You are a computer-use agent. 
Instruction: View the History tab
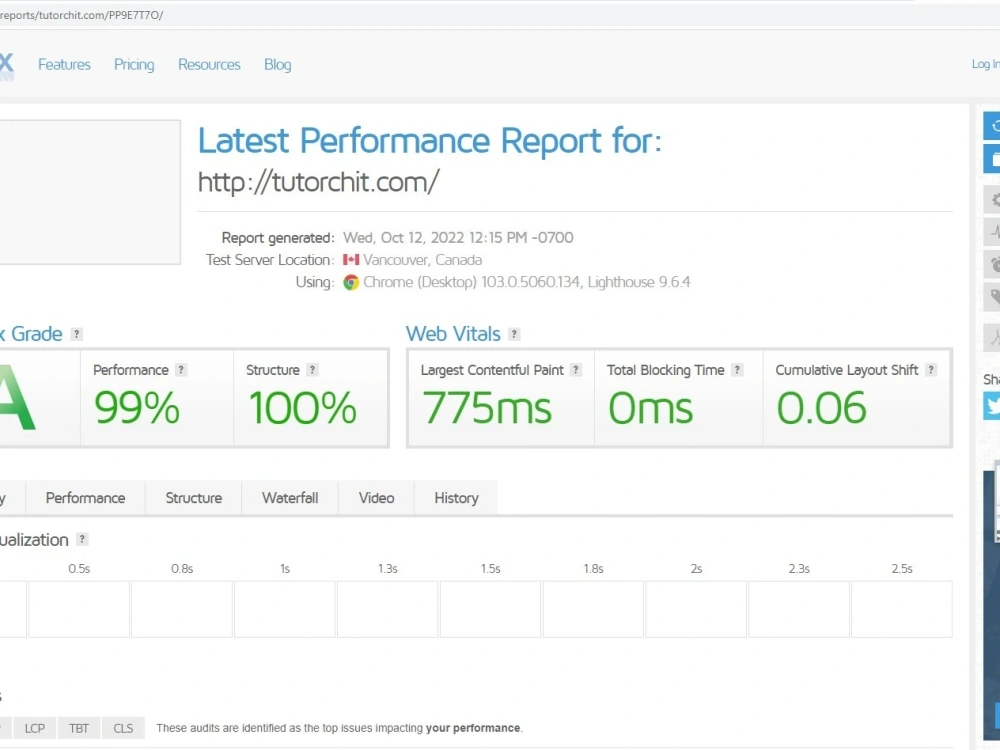tap(456, 498)
